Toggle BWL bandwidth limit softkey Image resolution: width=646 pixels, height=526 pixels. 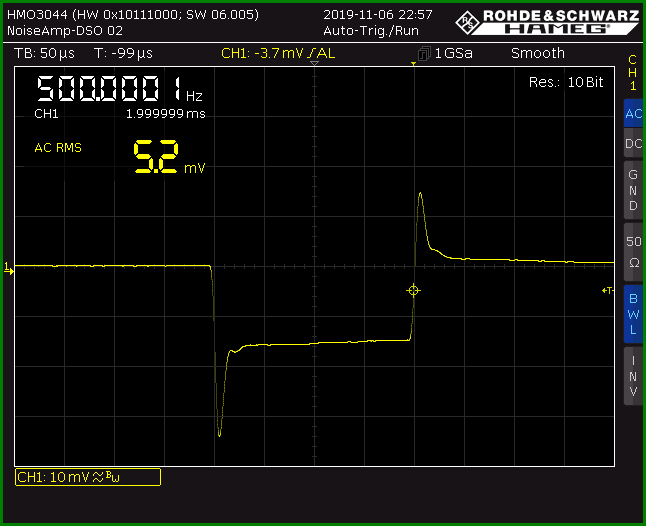[633, 314]
